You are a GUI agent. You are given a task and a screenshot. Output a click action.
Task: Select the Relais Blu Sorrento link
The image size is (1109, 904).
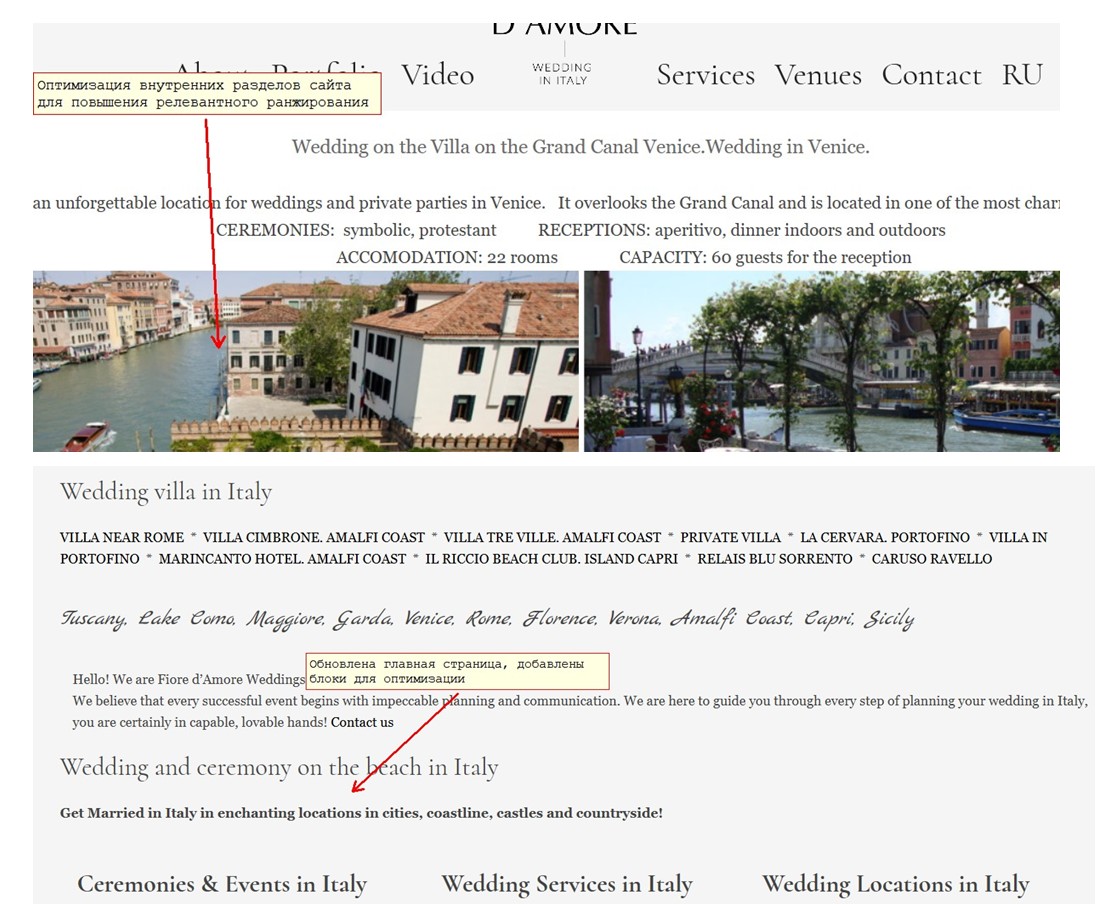click(775, 559)
